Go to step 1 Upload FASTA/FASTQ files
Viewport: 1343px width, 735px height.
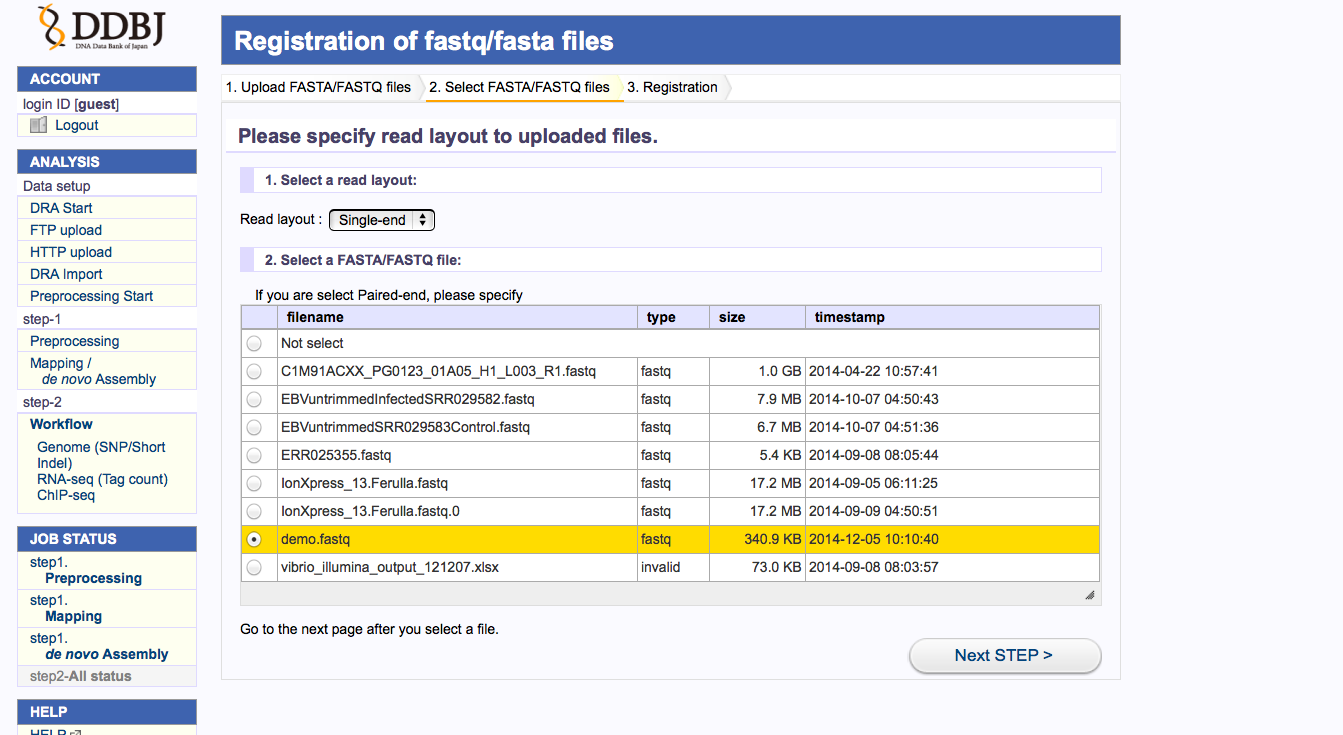(318, 87)
